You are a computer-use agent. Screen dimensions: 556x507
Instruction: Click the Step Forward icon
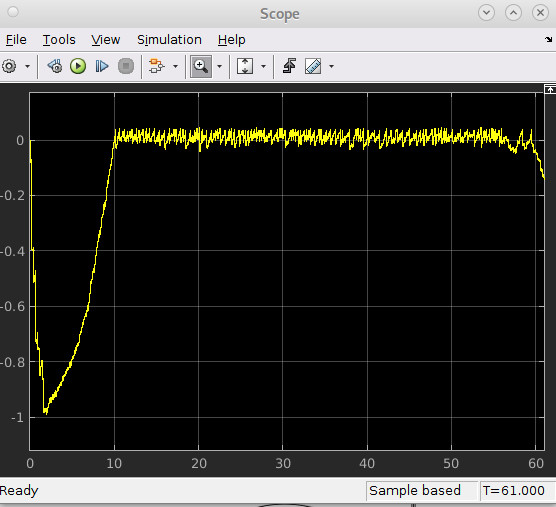pyautogui.click(x=102, y=66)
